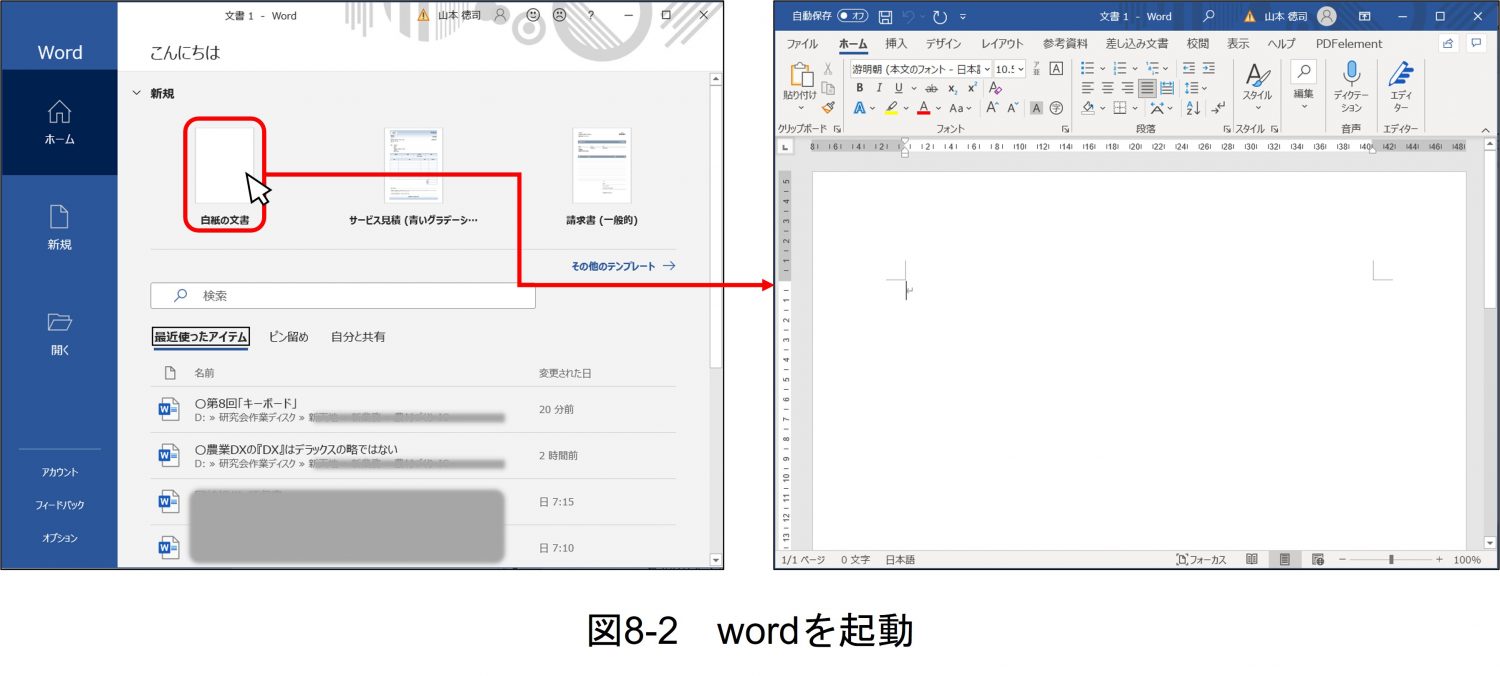Toggle the AutoSave switch off/on

853,16
